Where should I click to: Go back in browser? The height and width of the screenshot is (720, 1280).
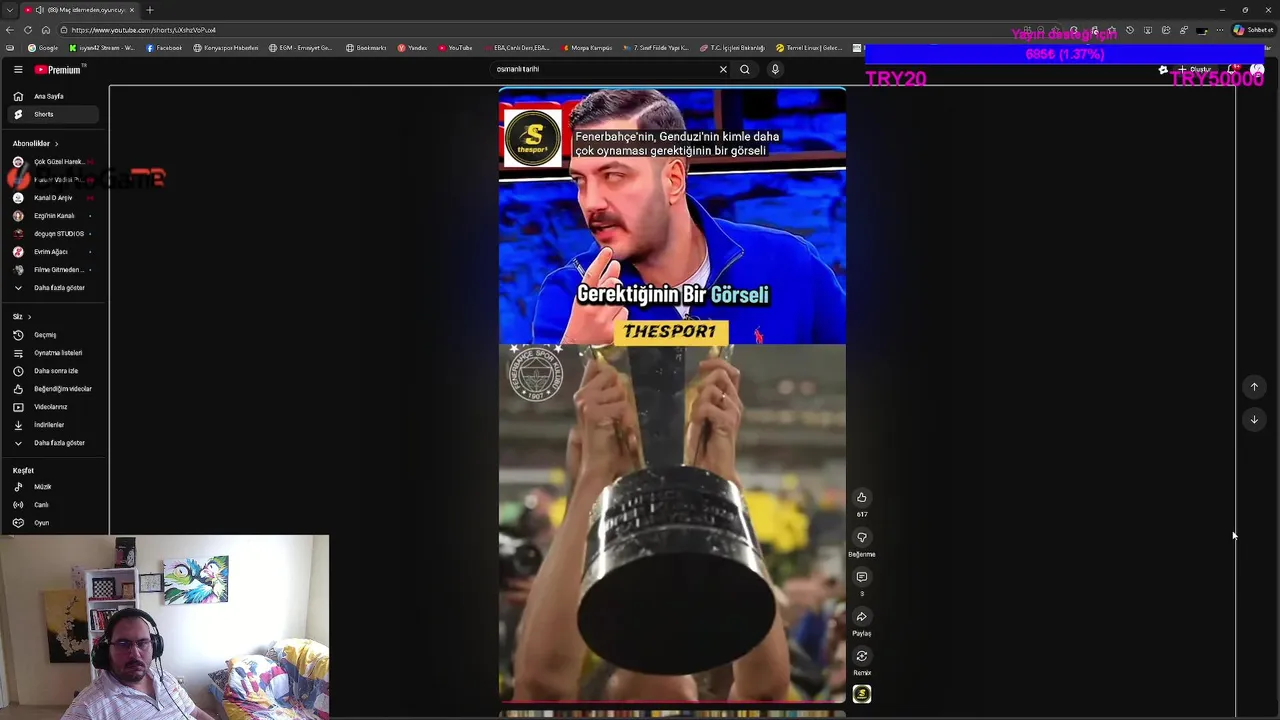pos(10,30)
